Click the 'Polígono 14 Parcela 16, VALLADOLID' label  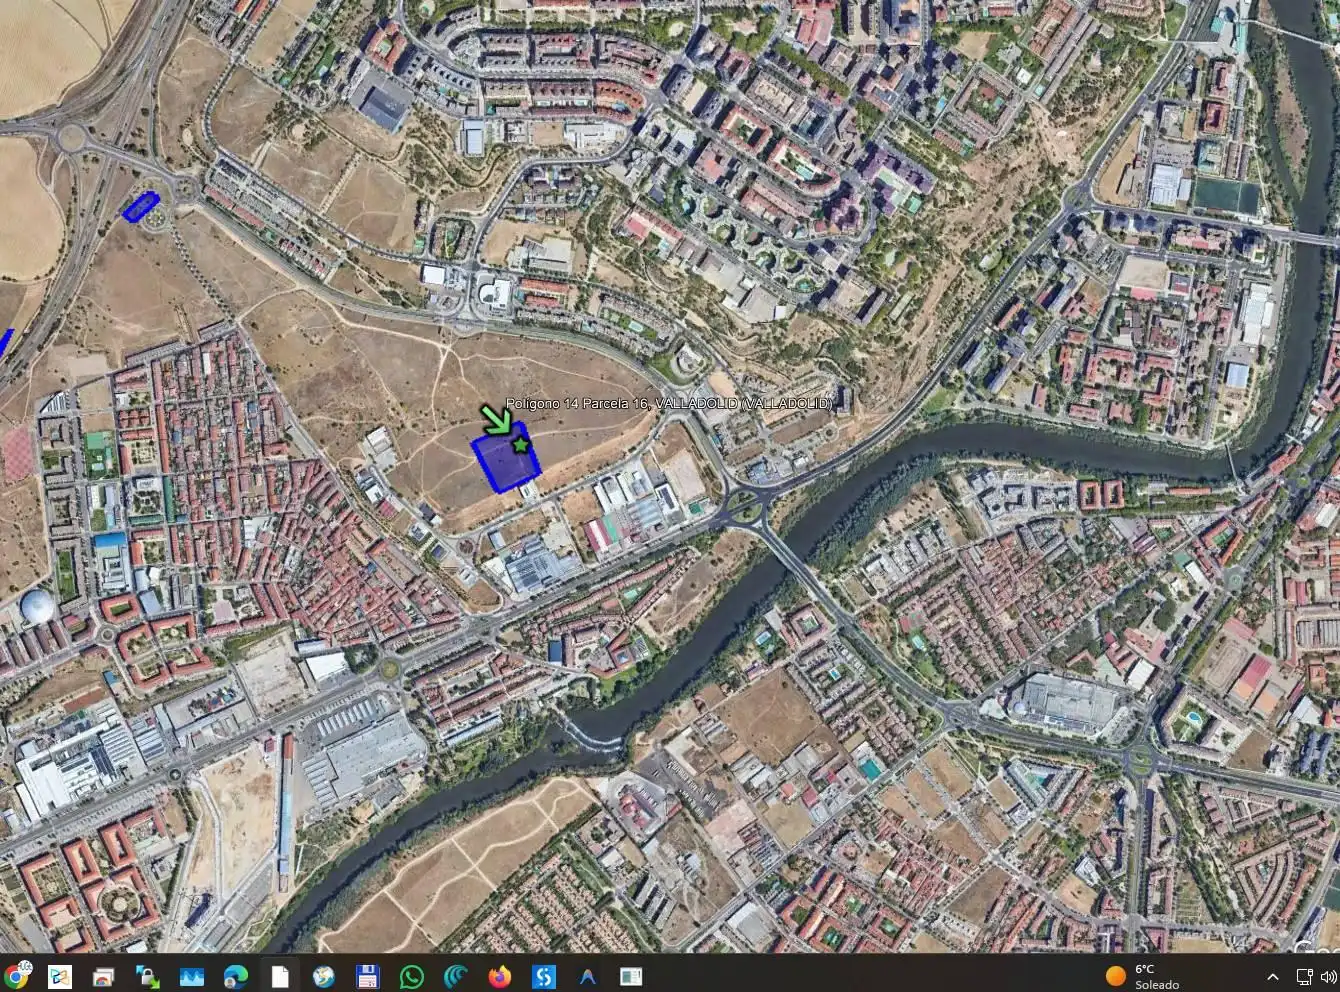(x=668, y=403)
